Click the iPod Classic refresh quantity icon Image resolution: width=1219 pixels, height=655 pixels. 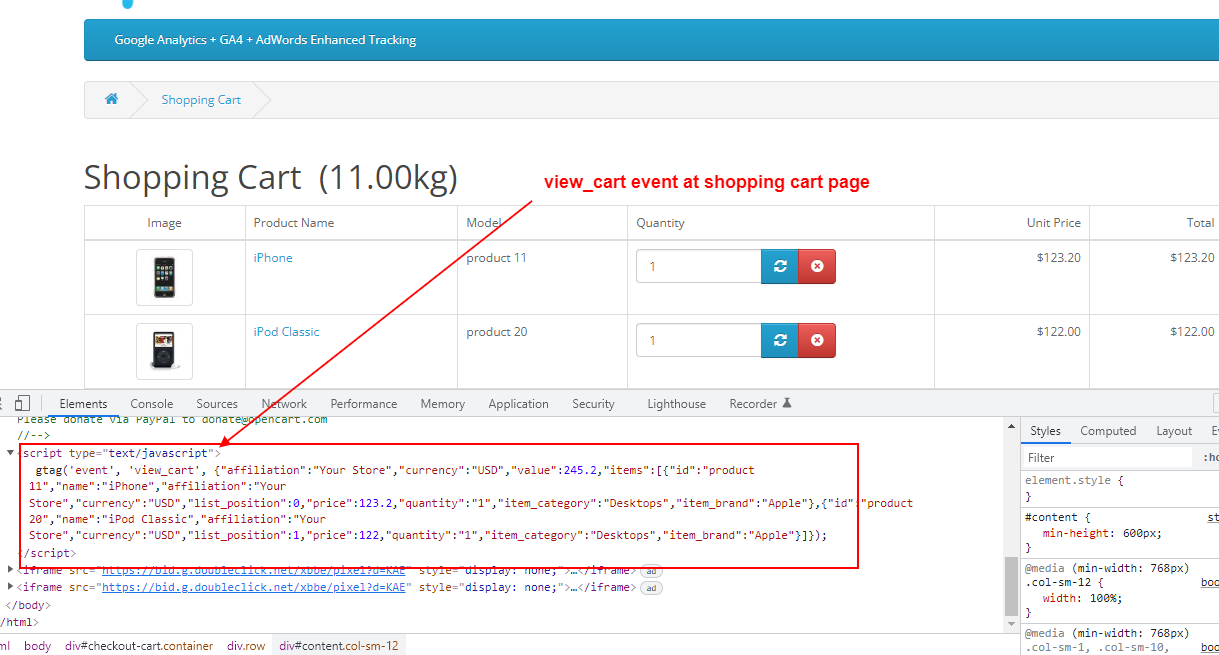click(780, 341)
